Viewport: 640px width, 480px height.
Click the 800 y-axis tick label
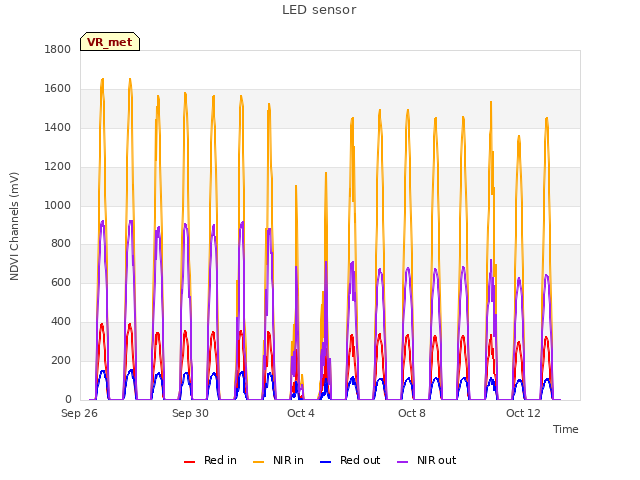click(61, 244)
